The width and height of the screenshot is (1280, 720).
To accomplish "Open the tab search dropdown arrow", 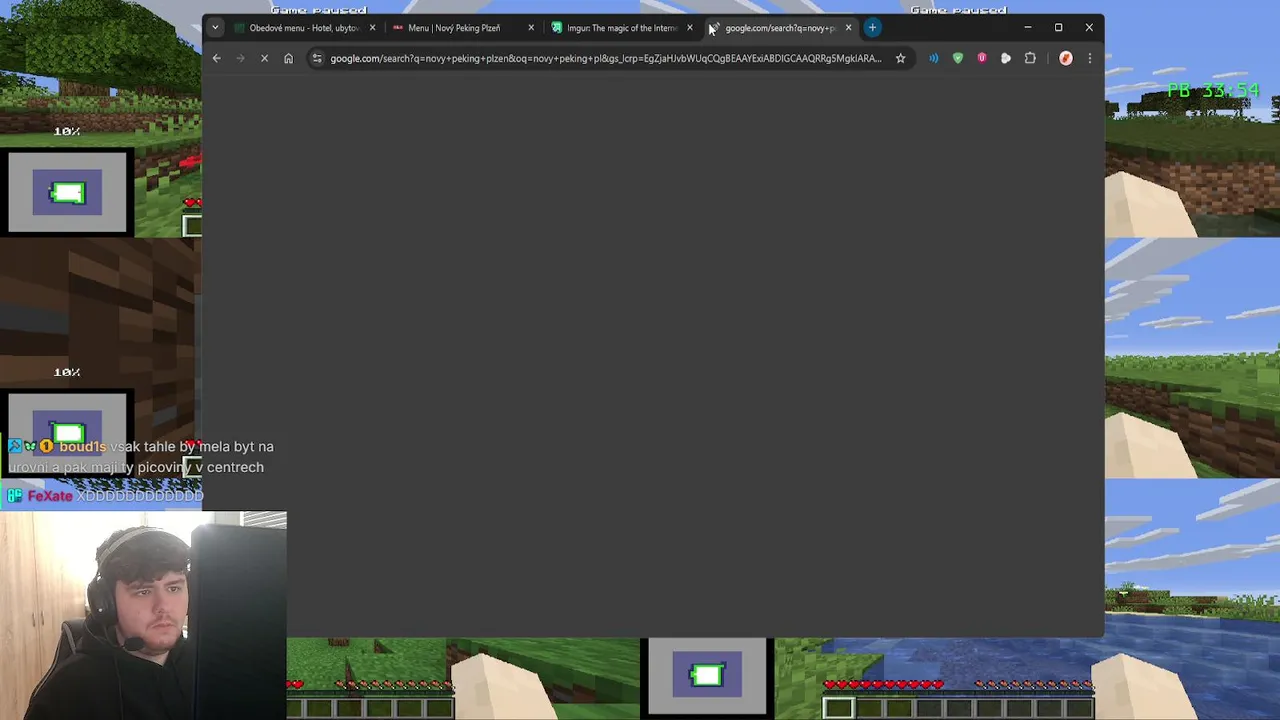I will point(215,28).
